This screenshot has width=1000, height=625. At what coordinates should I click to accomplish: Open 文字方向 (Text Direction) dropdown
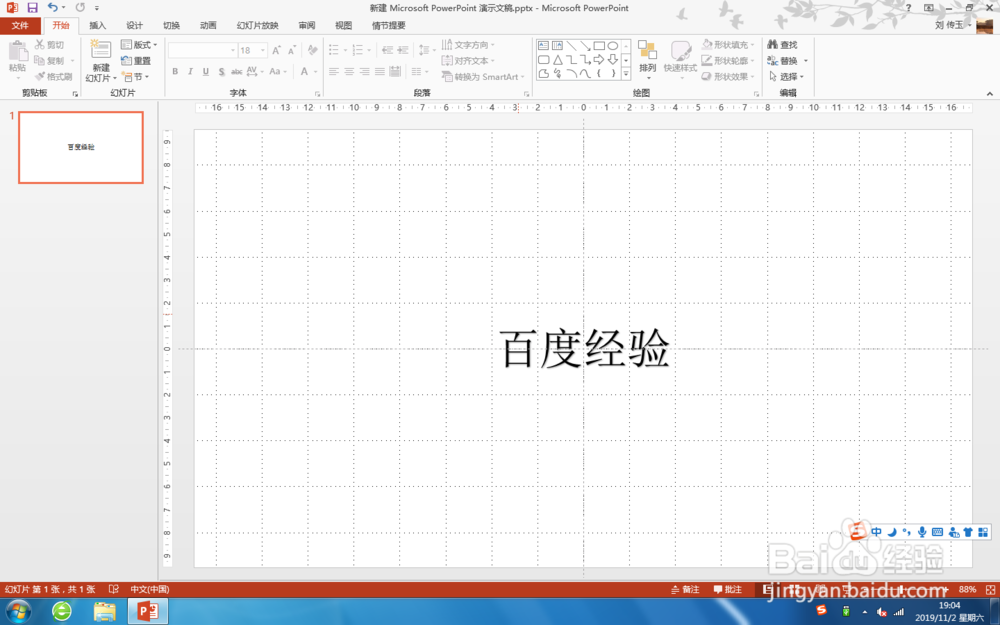[x=468, y=45]
